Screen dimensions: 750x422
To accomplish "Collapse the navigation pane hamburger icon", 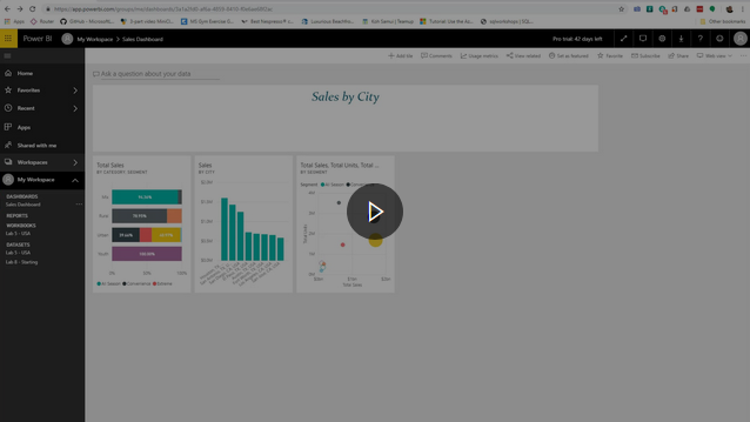I will coord(8,56).
